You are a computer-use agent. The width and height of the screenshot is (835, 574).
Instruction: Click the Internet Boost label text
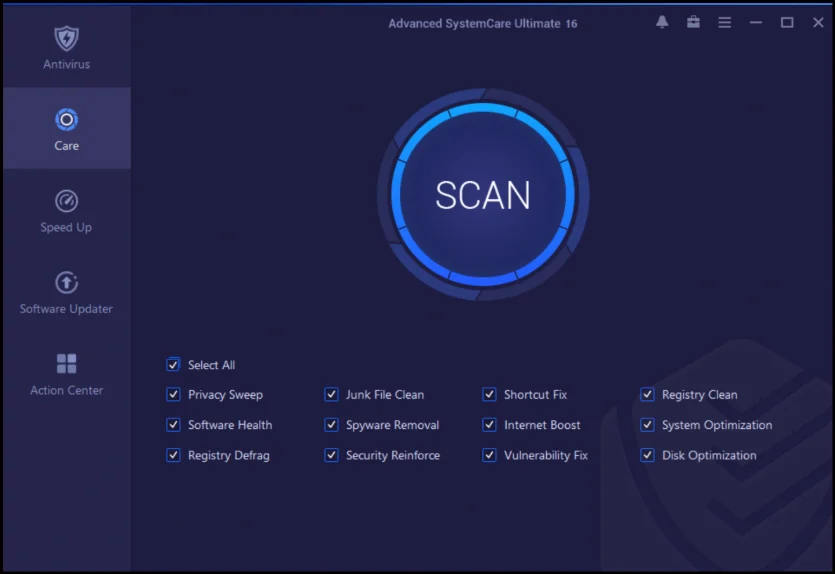pyautogui.click(x=542, y=425)
